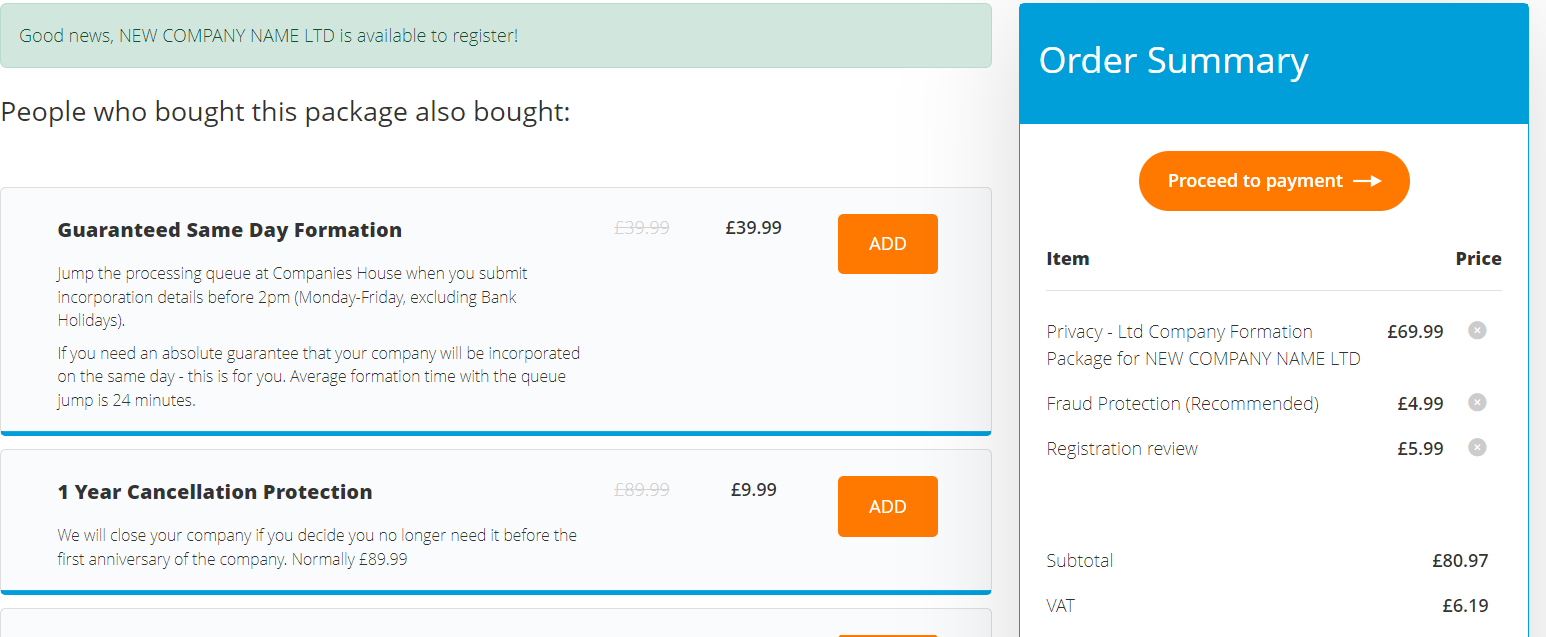The width and height of the screenshot is (1546, 637).
Task: Click the Fraud Protection (Recommended) item label
Action: coord(1182,404)
